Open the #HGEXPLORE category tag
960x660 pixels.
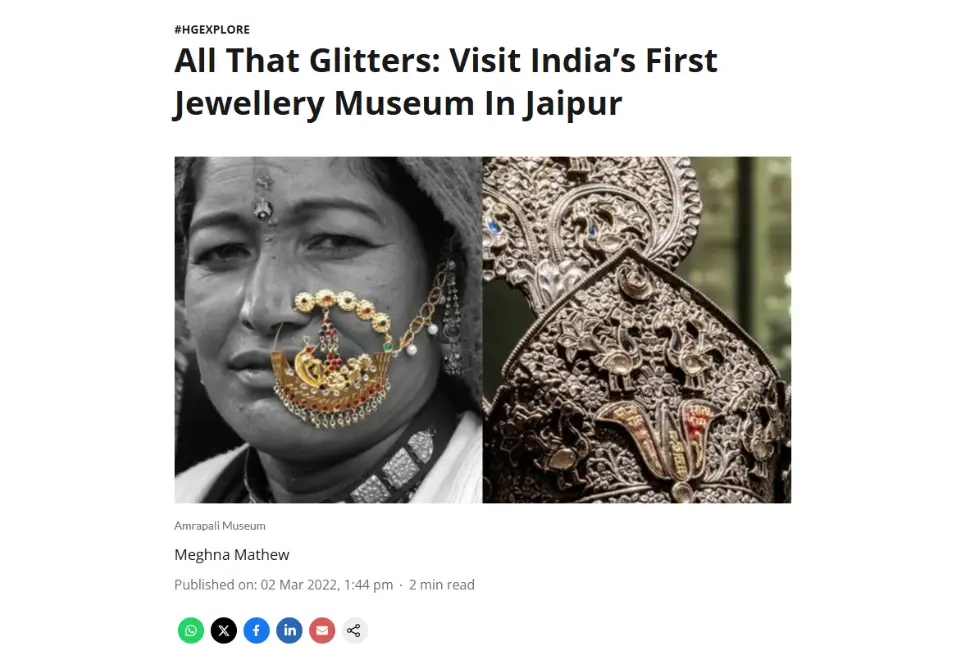tap(212, 29)
